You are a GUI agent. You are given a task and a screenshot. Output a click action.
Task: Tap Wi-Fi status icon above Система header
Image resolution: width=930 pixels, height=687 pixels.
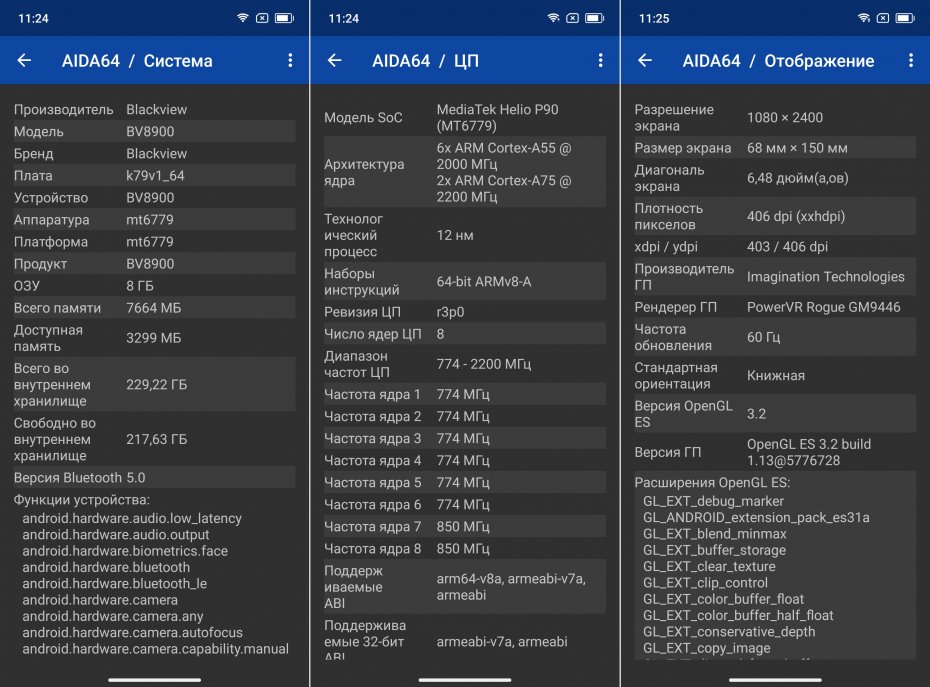(x=243, y=18)
